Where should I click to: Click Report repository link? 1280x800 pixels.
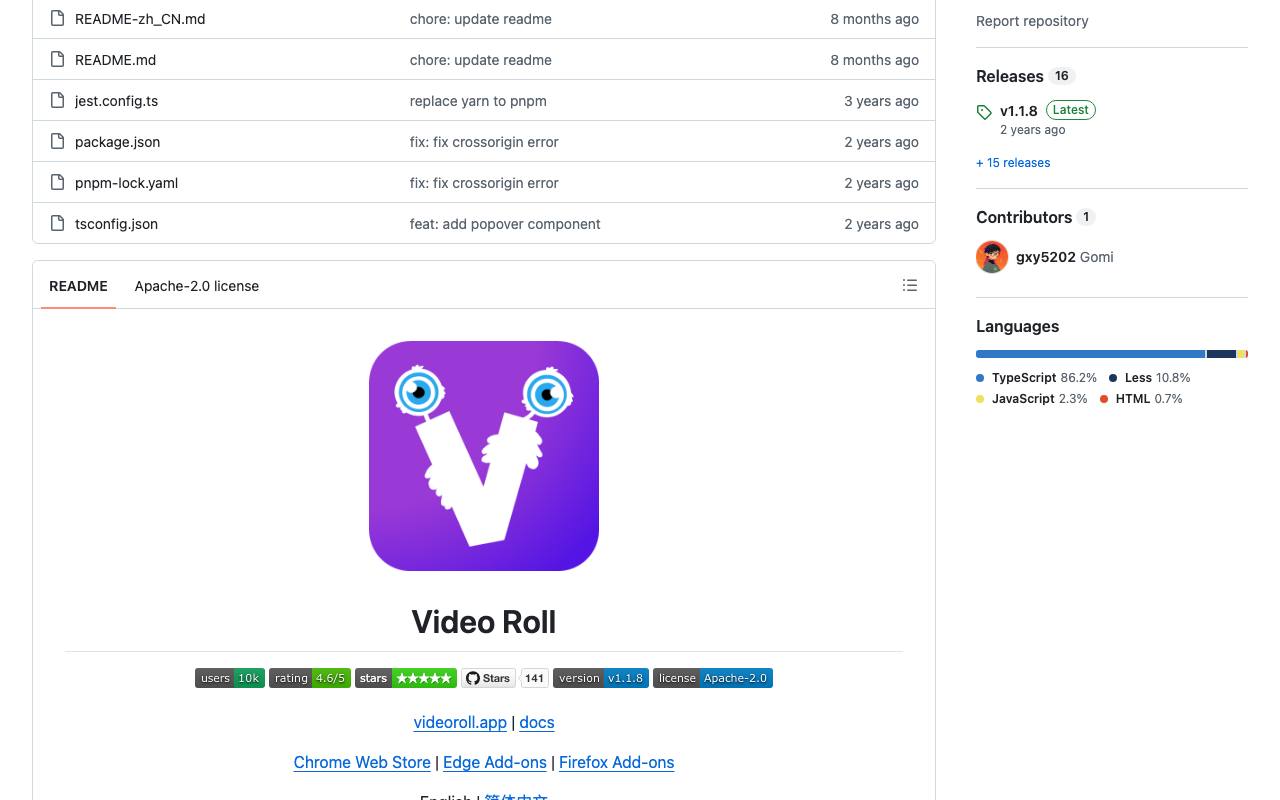[x=1032, y=21]
